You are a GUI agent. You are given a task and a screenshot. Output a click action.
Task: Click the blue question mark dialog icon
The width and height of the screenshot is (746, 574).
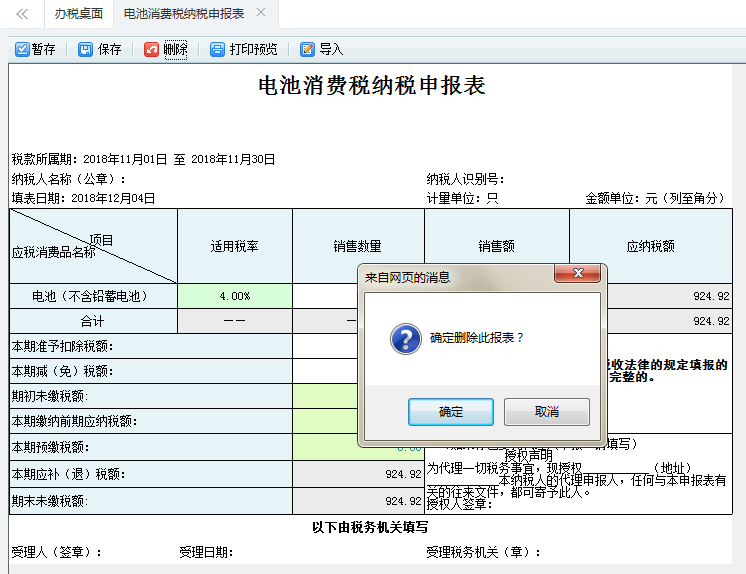tap(405, 338)
